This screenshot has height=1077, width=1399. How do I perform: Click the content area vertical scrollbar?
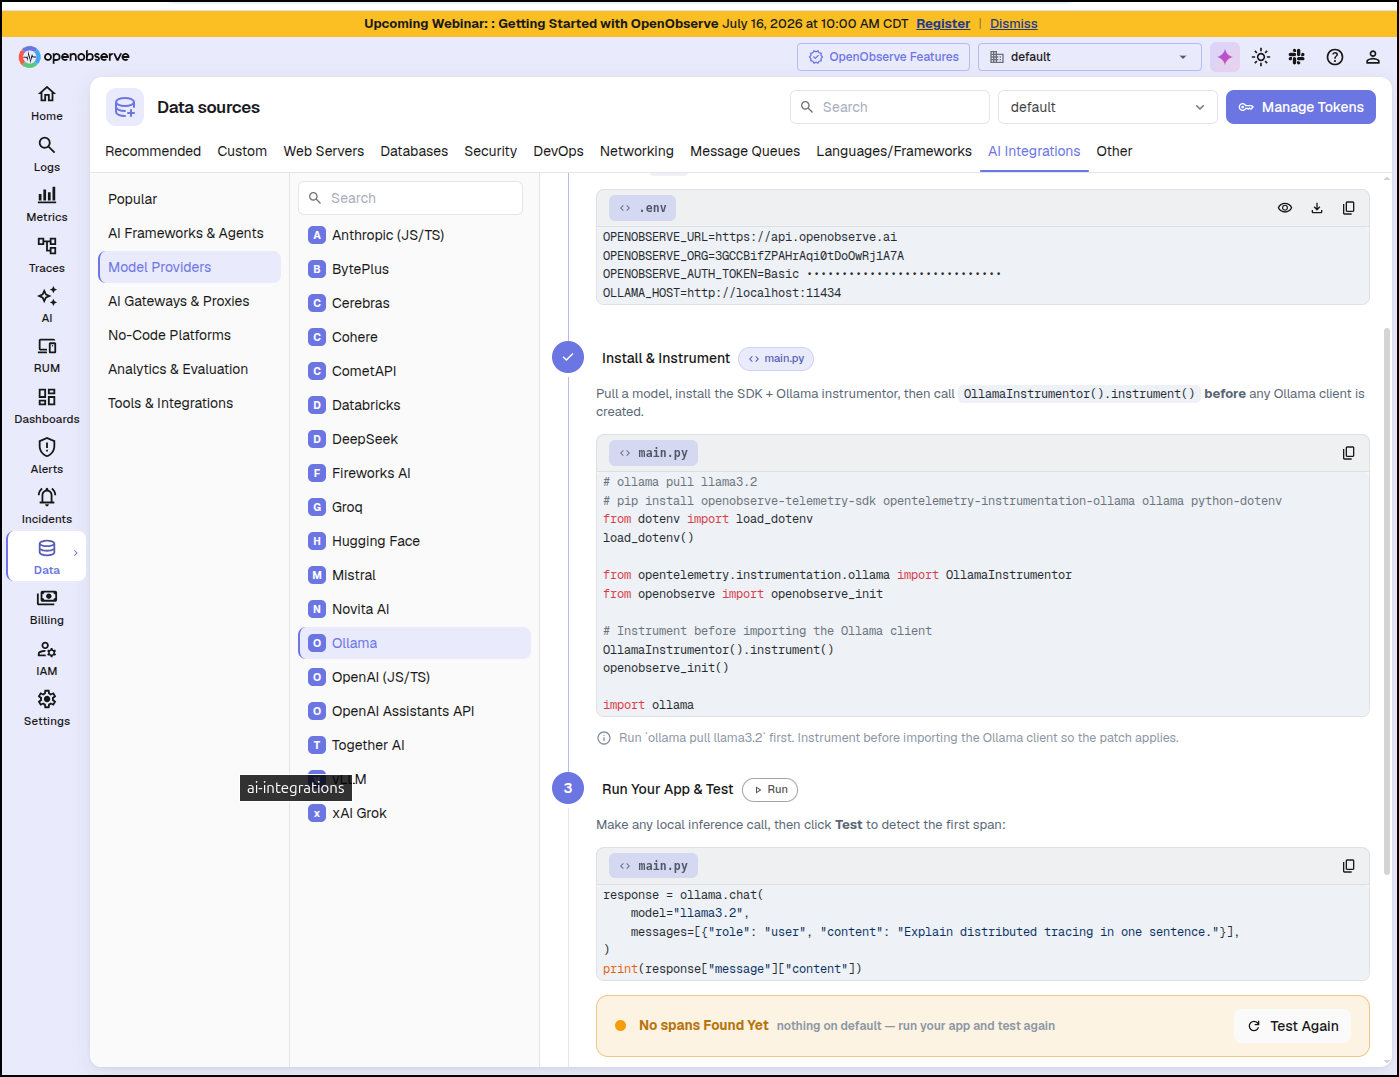click(1386, 600)
